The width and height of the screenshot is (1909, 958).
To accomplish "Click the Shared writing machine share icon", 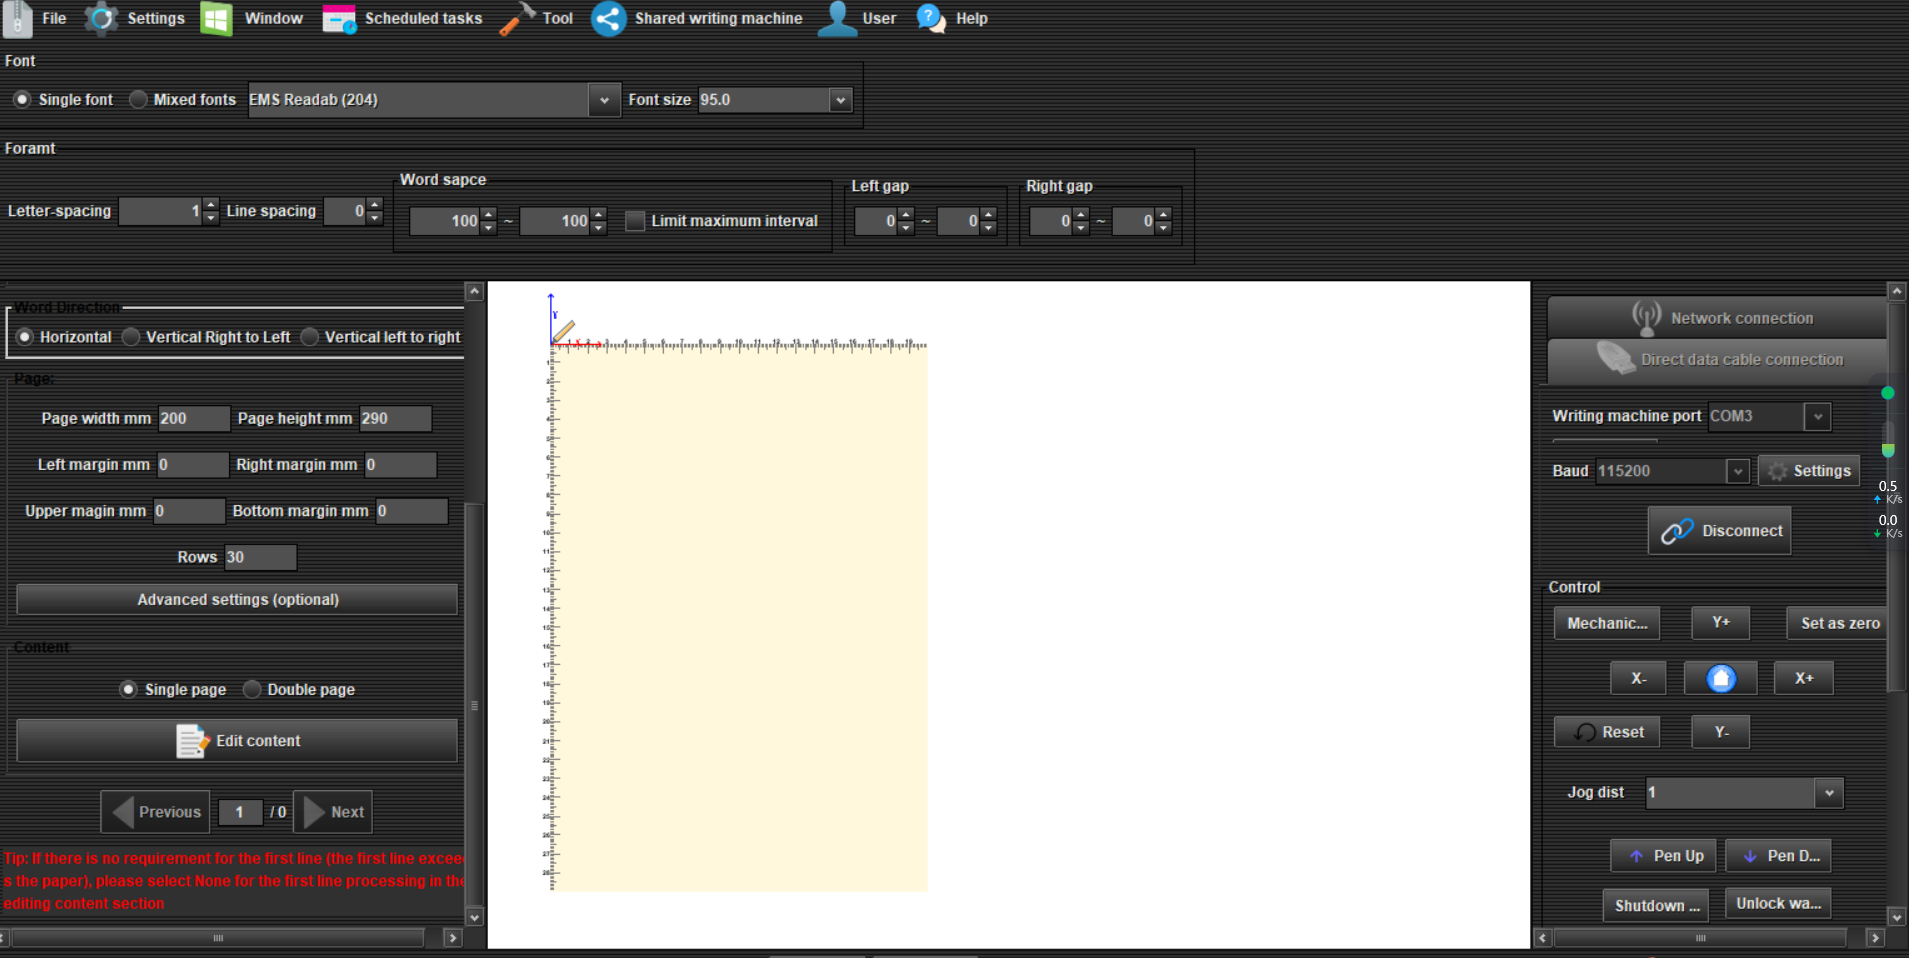I will 608,19.
